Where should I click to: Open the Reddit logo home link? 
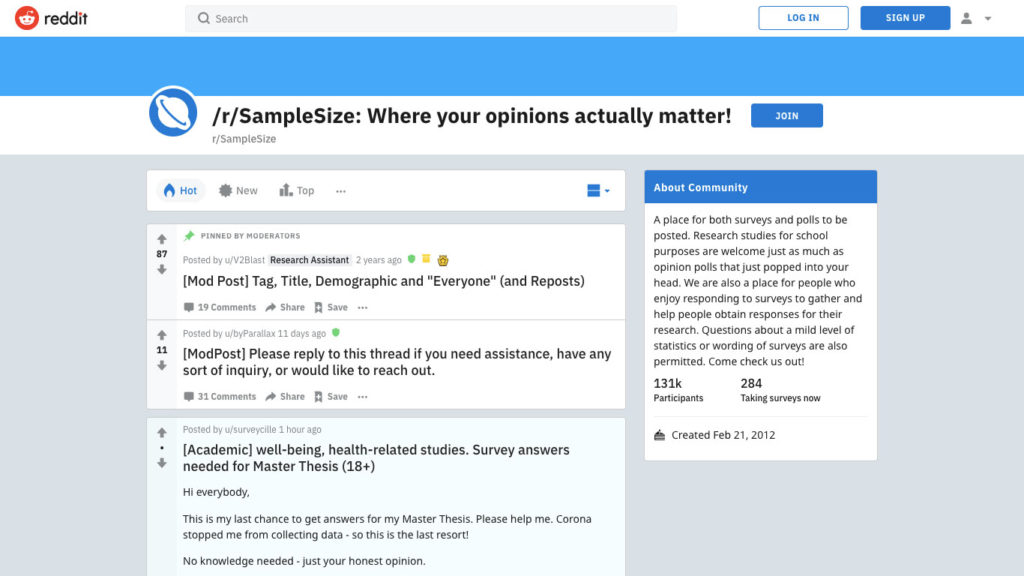(51, 18)
